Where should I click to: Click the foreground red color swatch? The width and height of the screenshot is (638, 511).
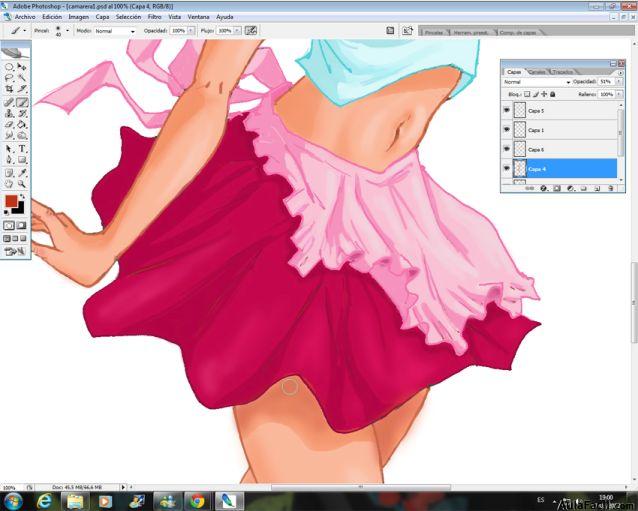[11, 201]
